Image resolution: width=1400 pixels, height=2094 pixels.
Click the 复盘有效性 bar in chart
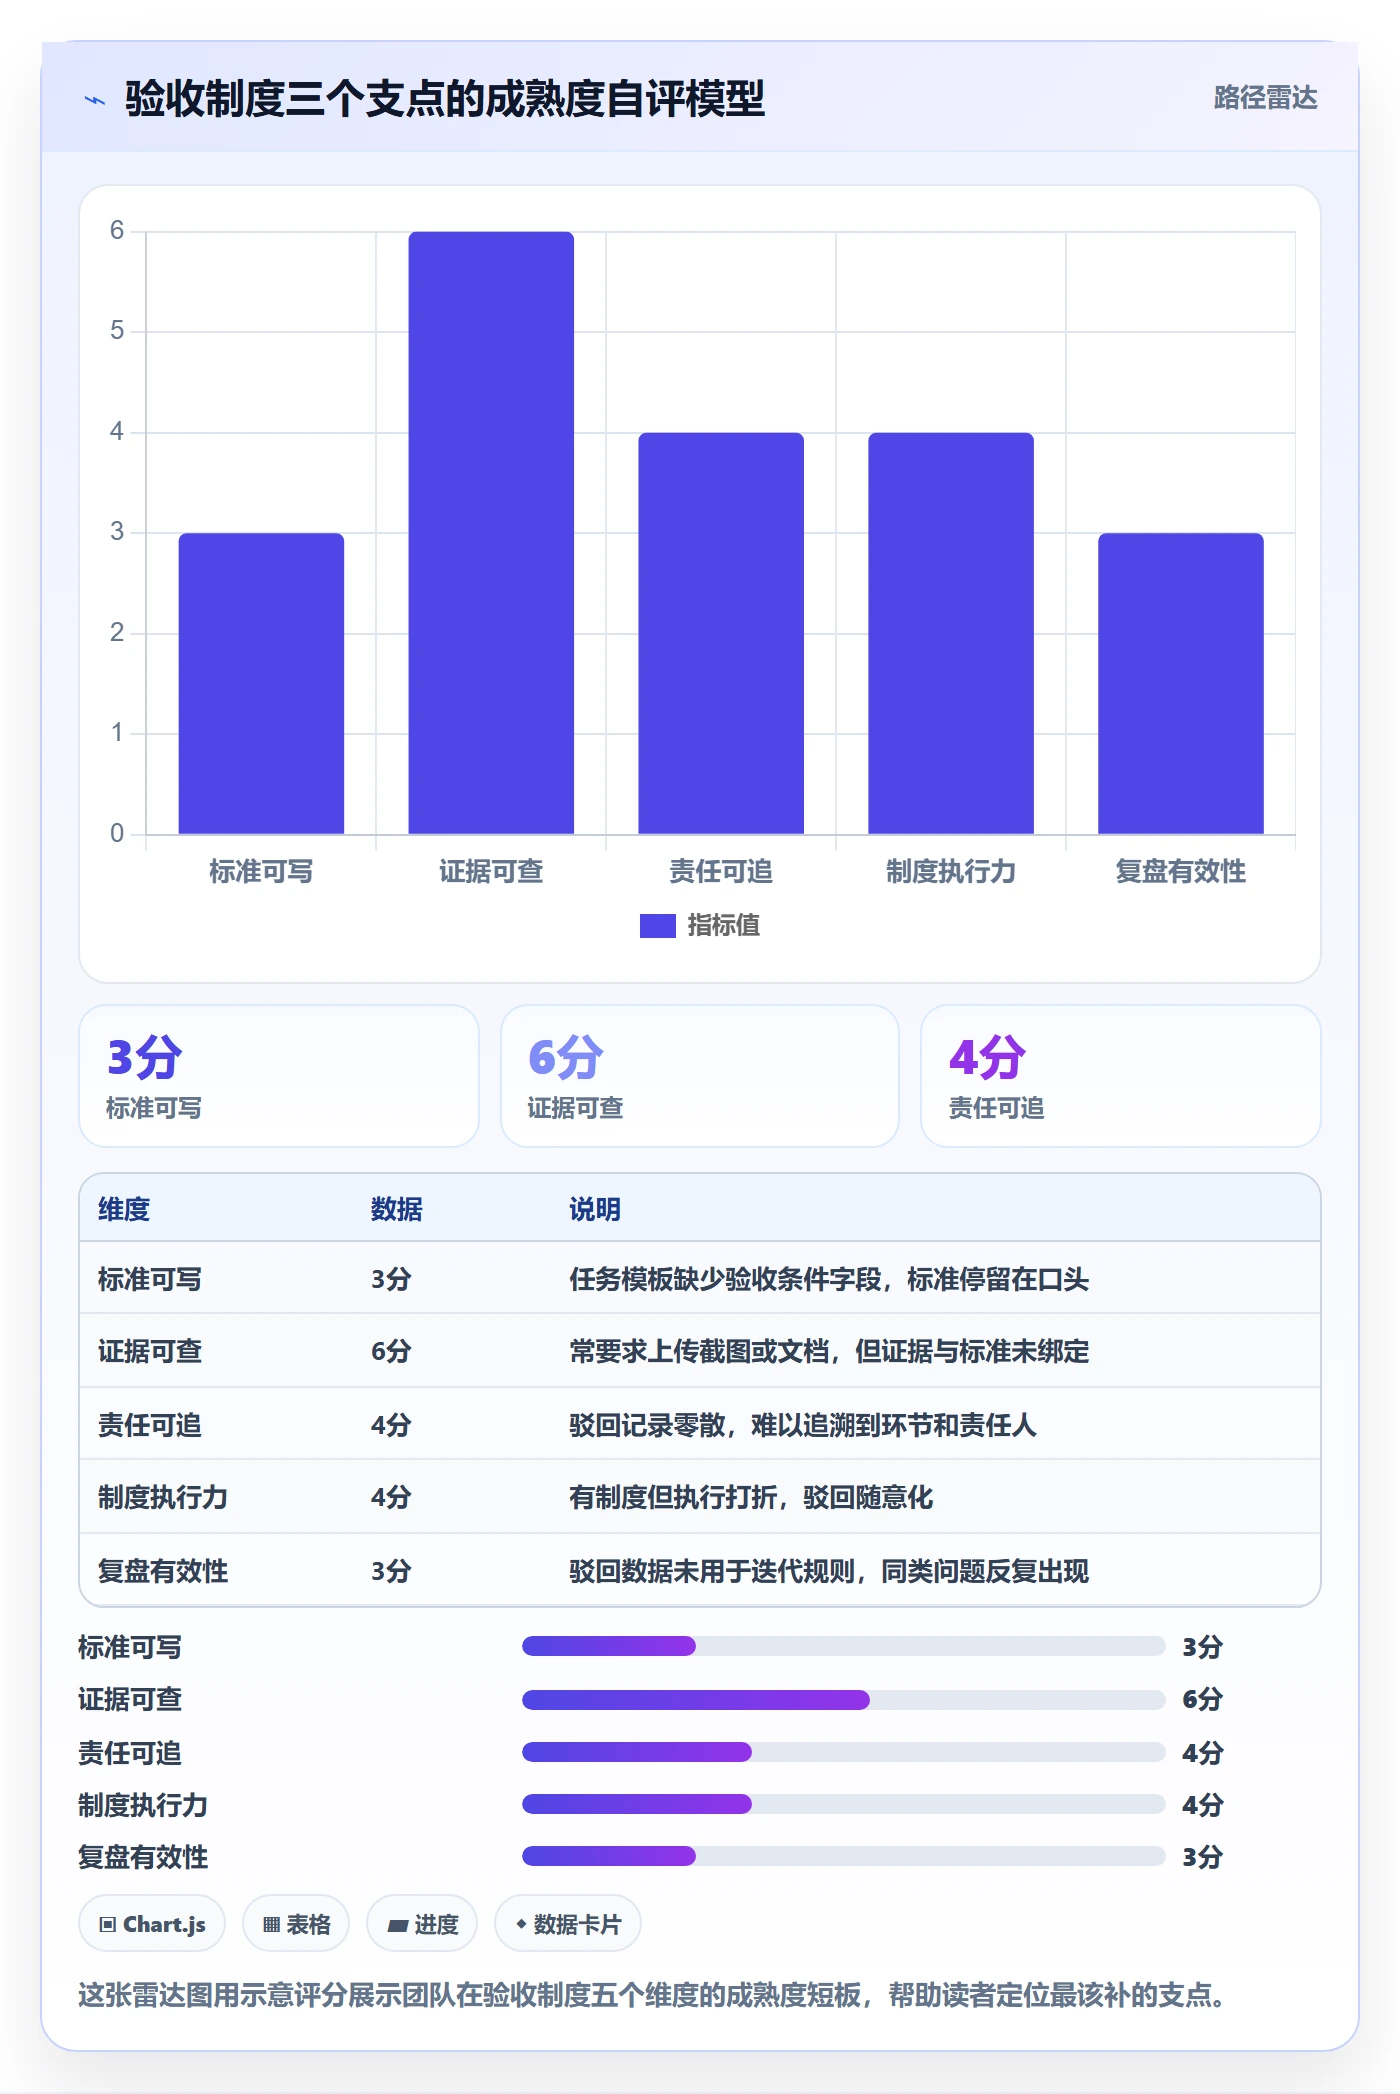[x=1181, y=683]
